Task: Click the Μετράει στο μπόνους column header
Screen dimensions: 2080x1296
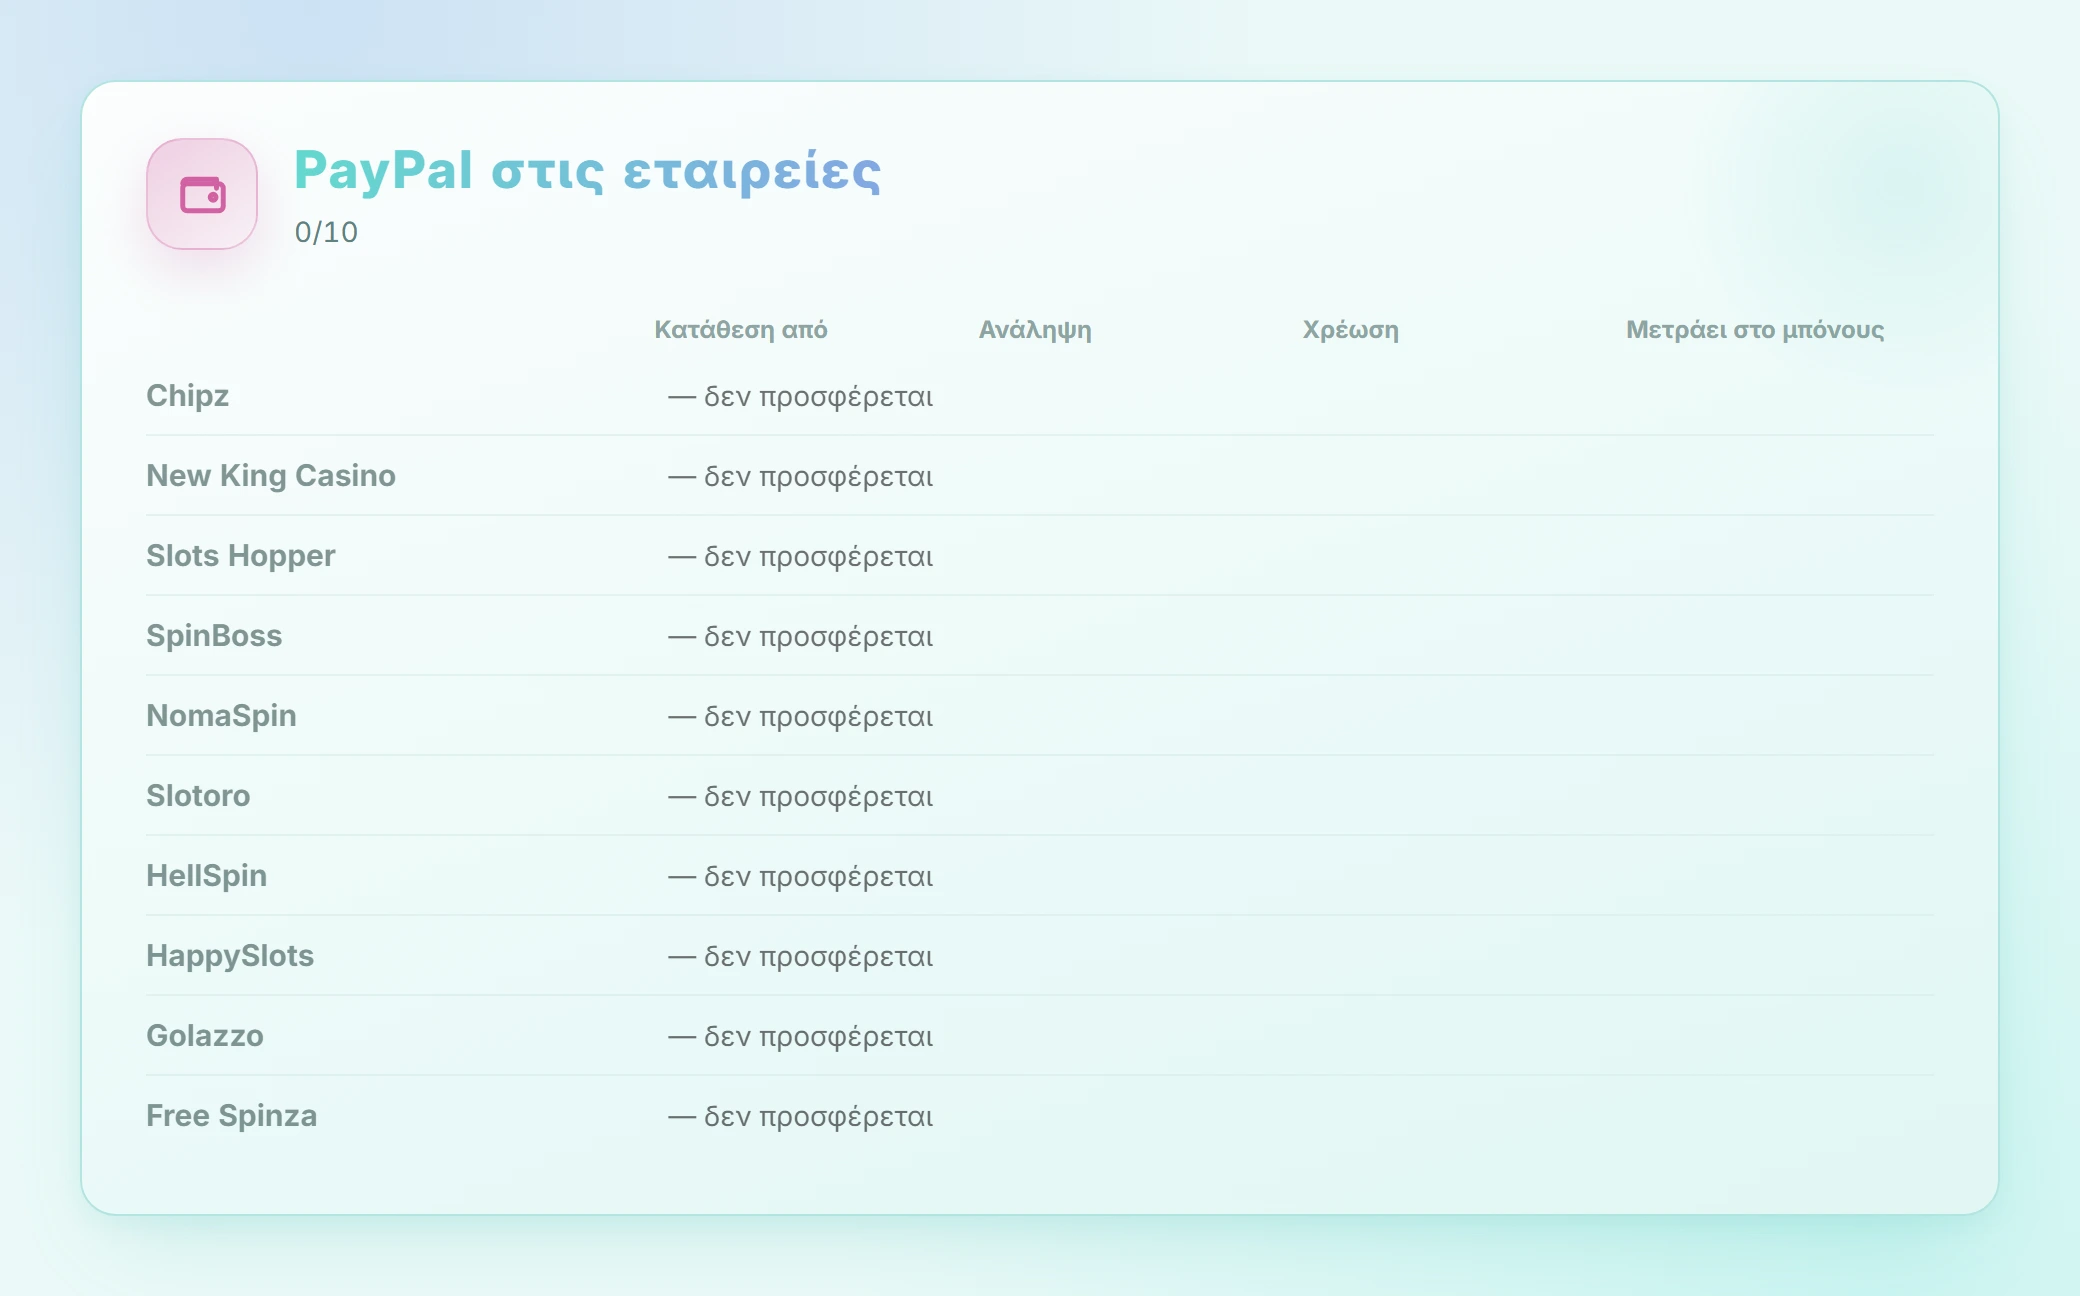Action: (x=1755, y=330)
